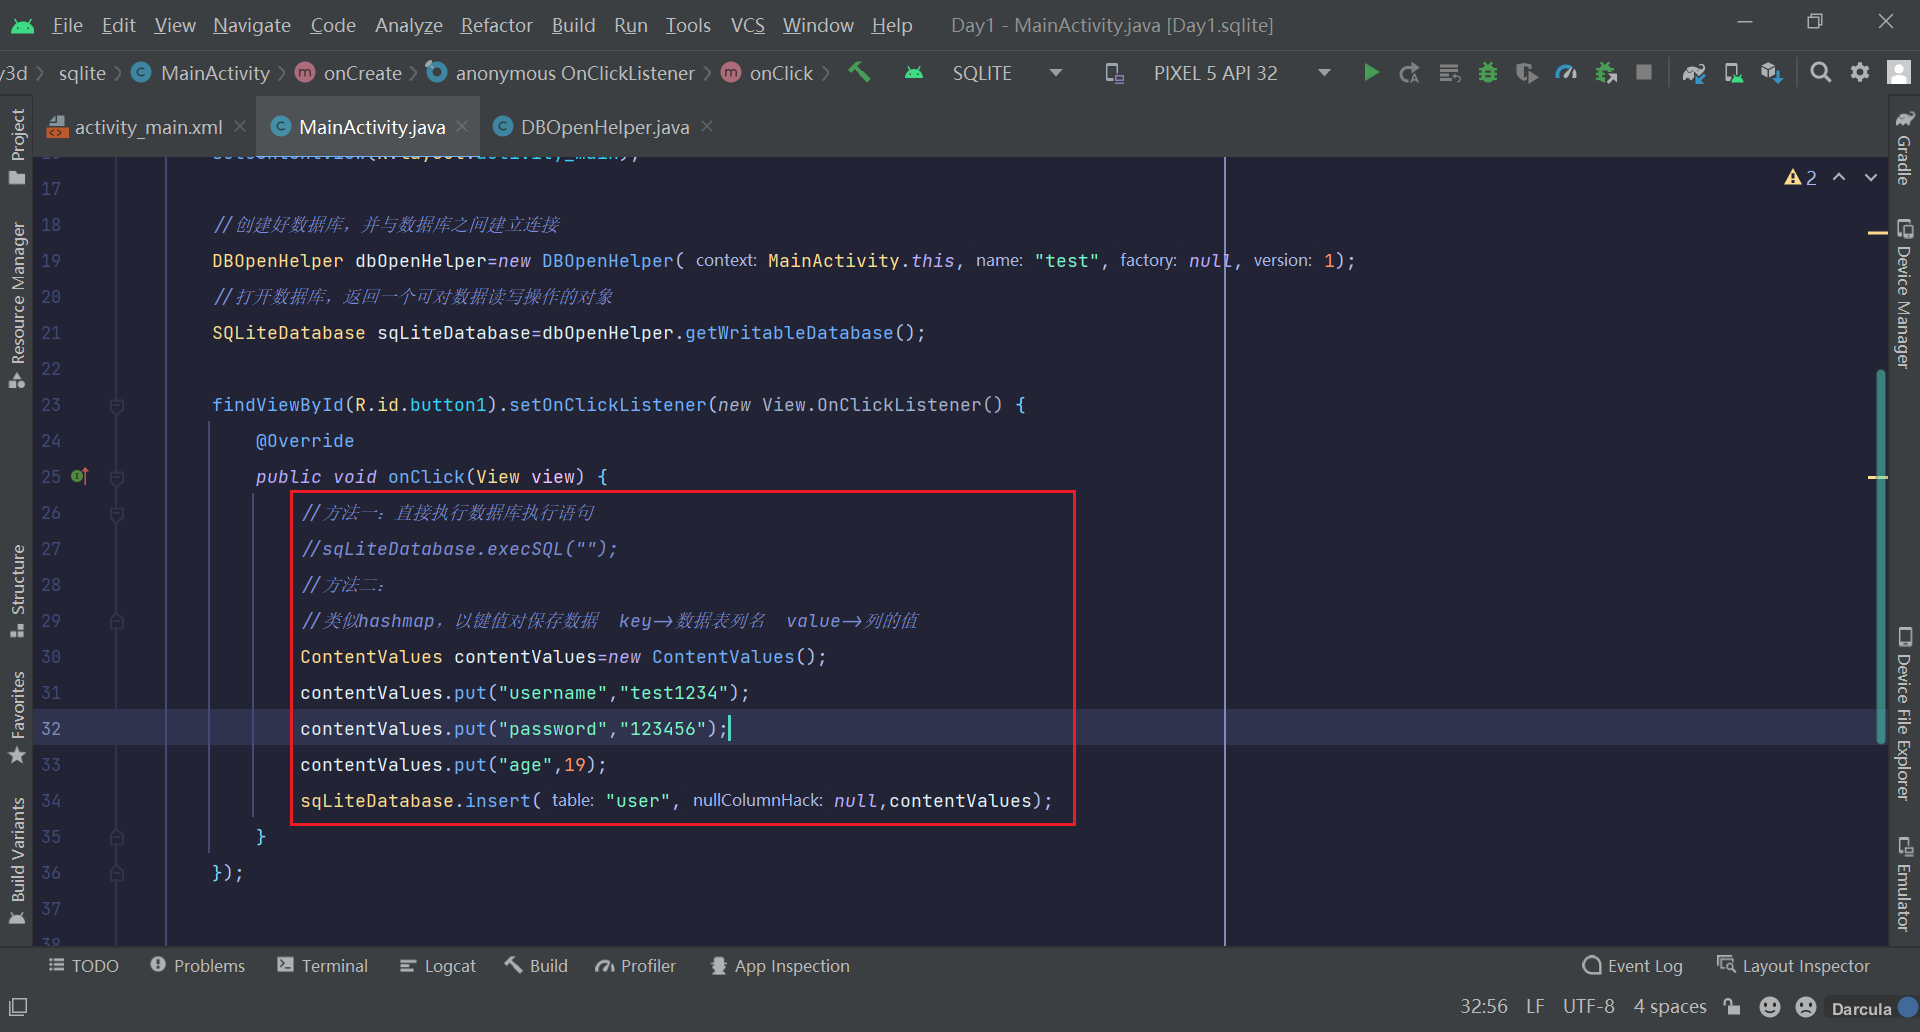Click the Stop square button
Image resolution: width=1920 pixels, height=1032 pixels.
pyautogui.click(x=1644, y=72)
